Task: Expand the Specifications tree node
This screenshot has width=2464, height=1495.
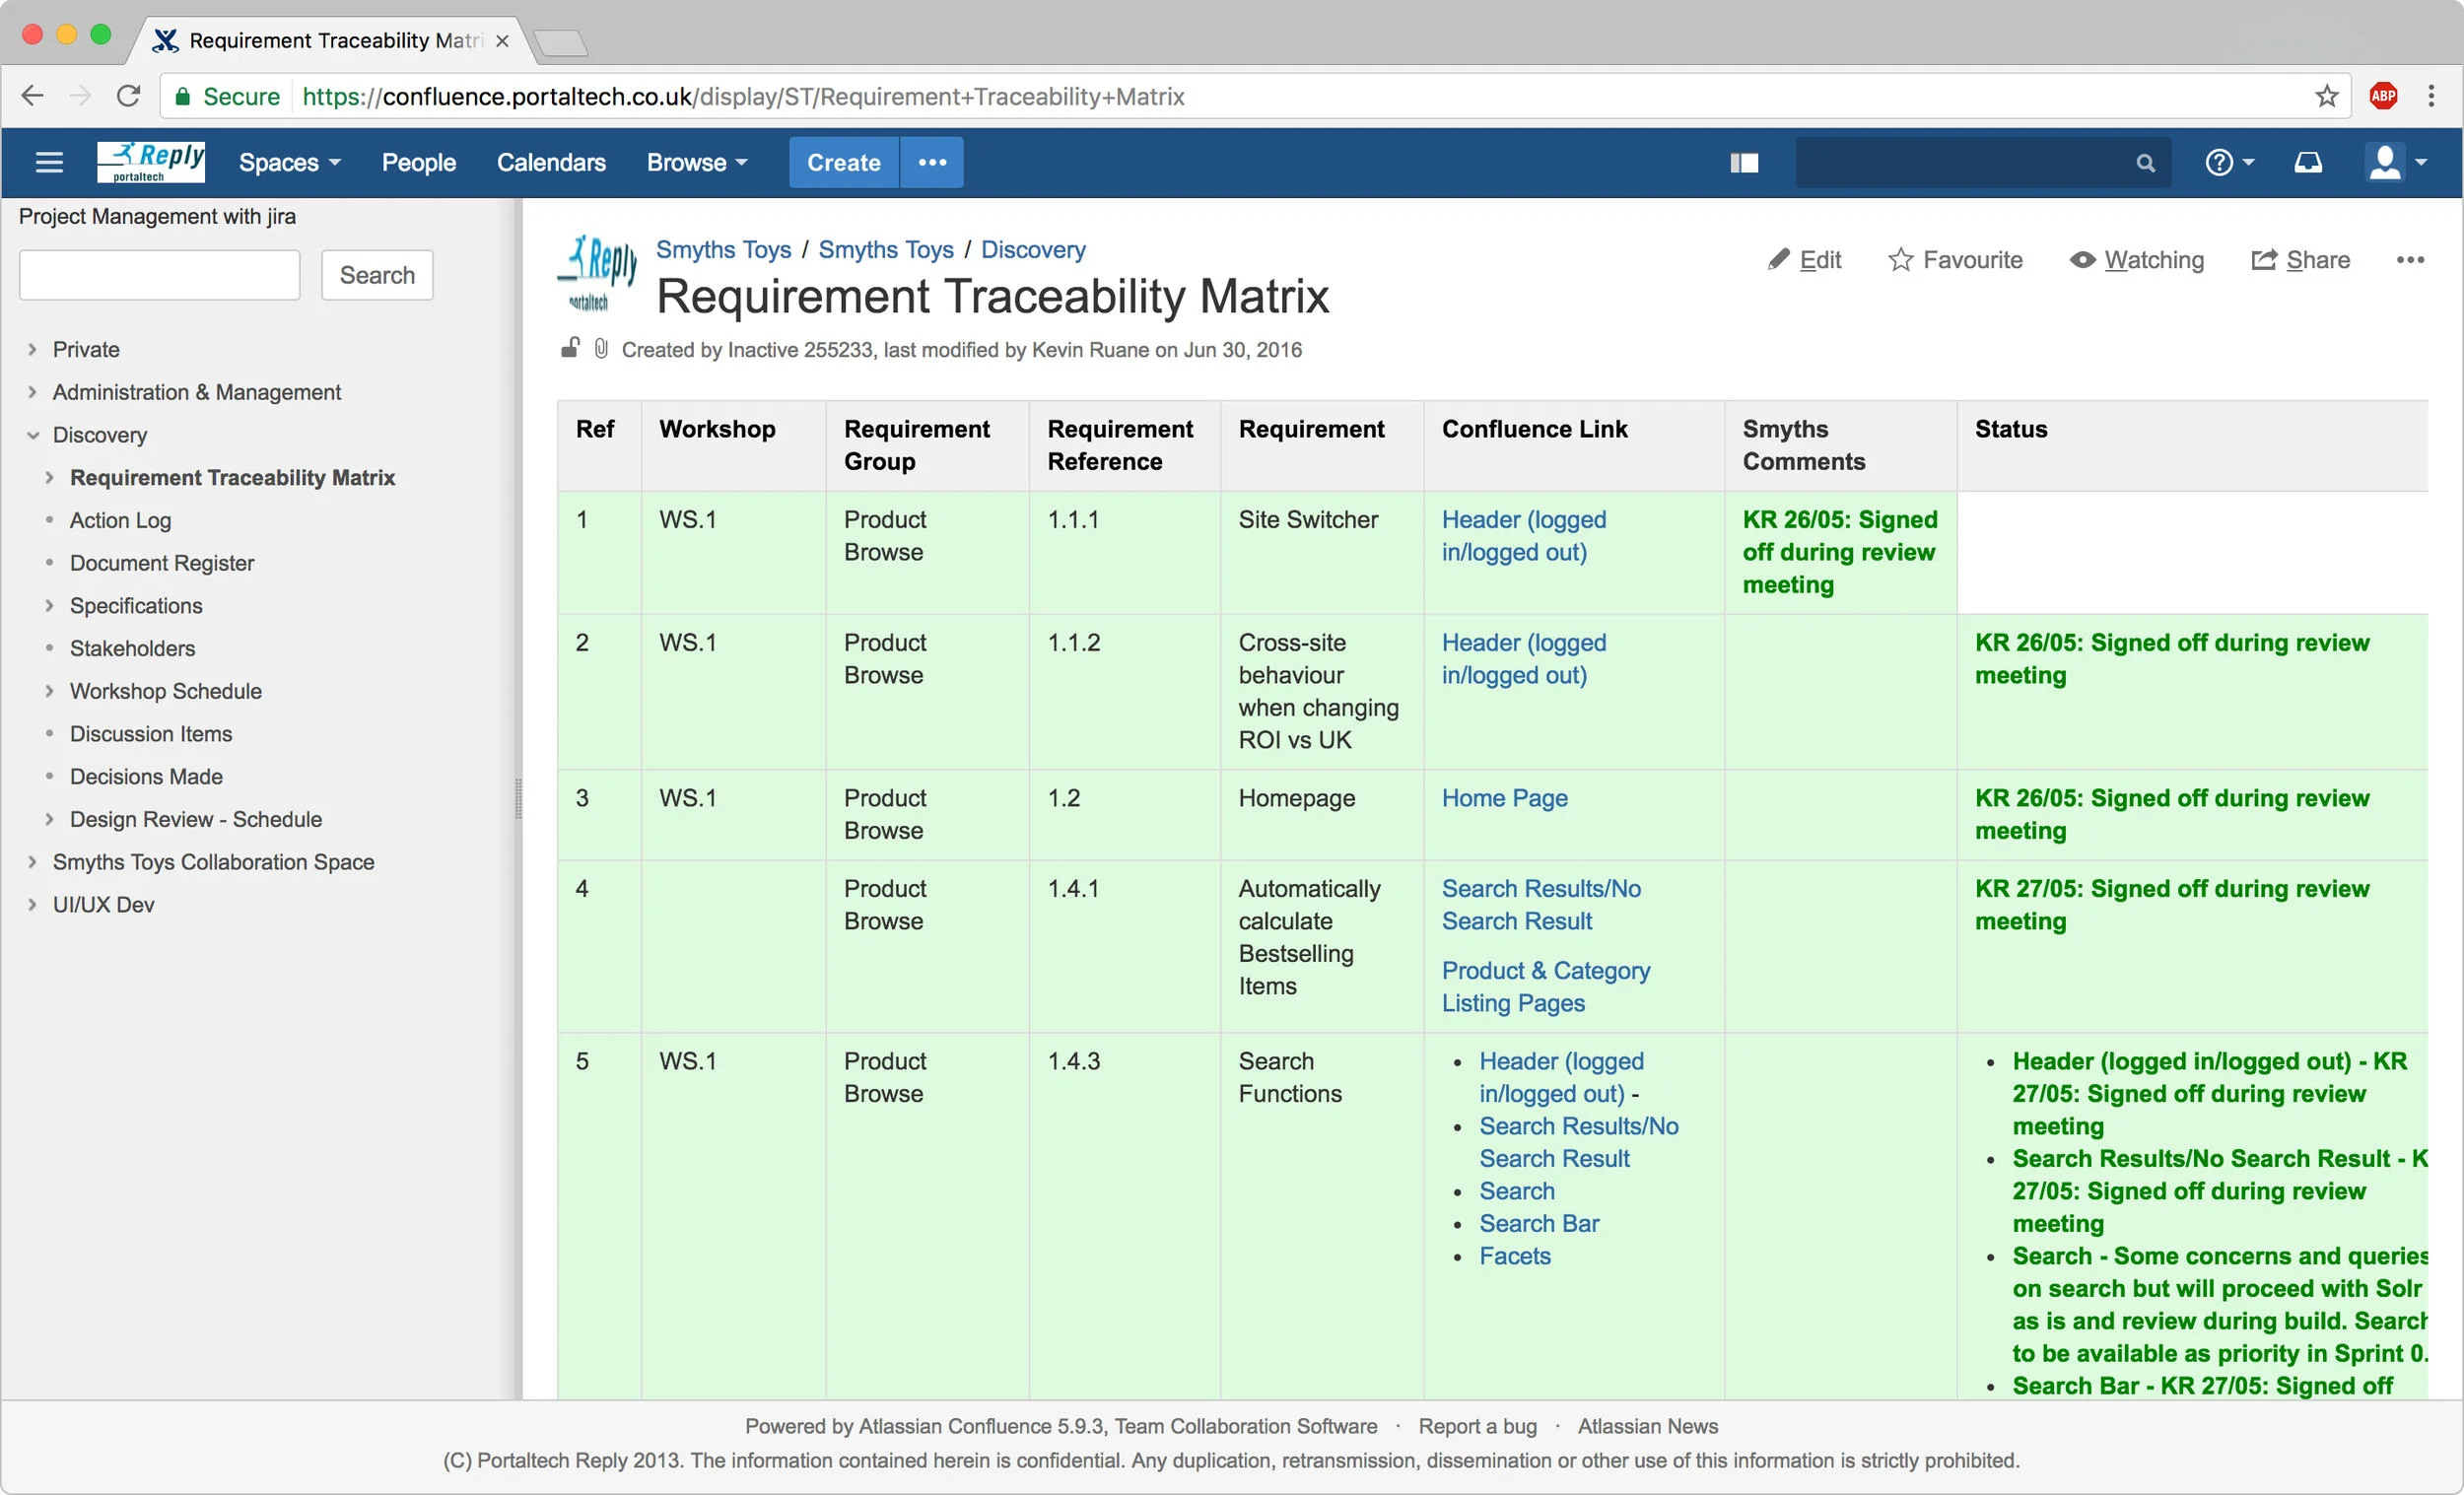Action: click(49, 606)
